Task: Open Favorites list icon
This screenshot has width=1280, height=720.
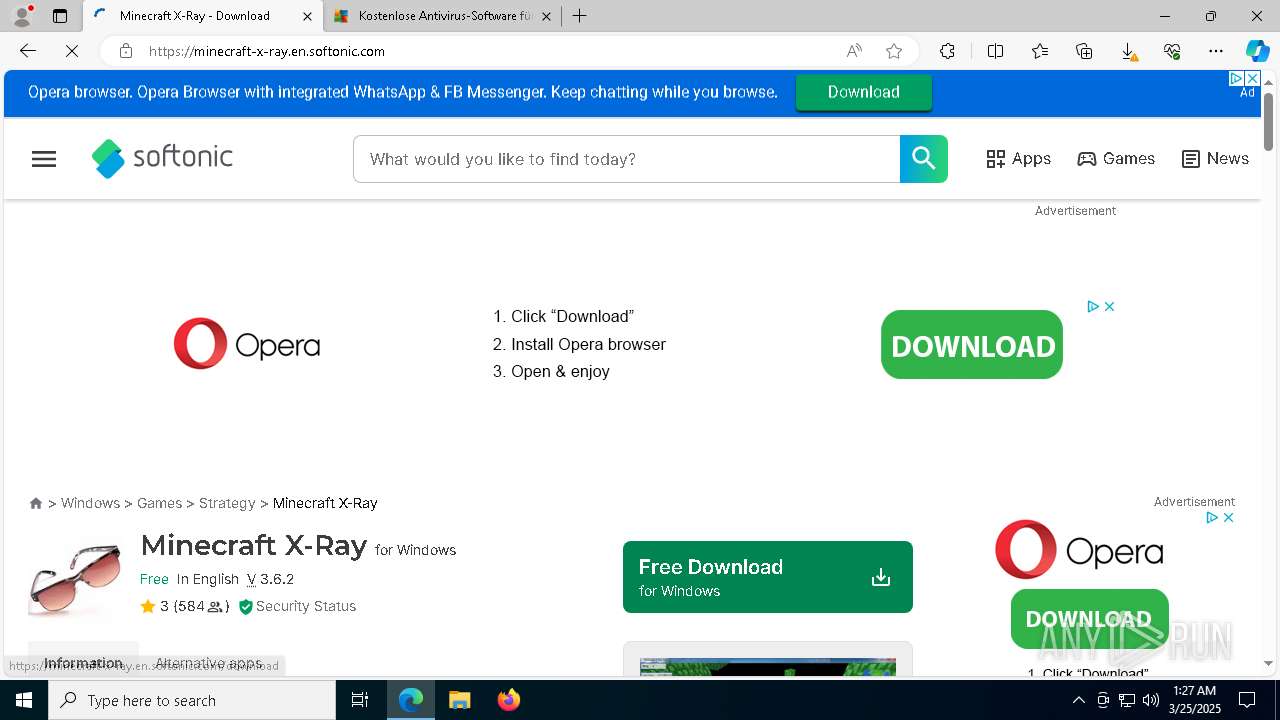Action: tap(1040, 51)
